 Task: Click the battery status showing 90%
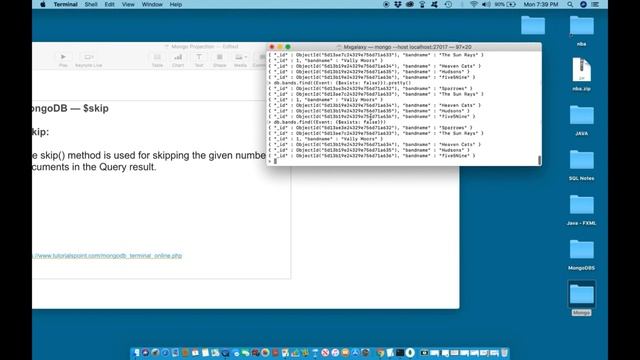pos(505,4)
